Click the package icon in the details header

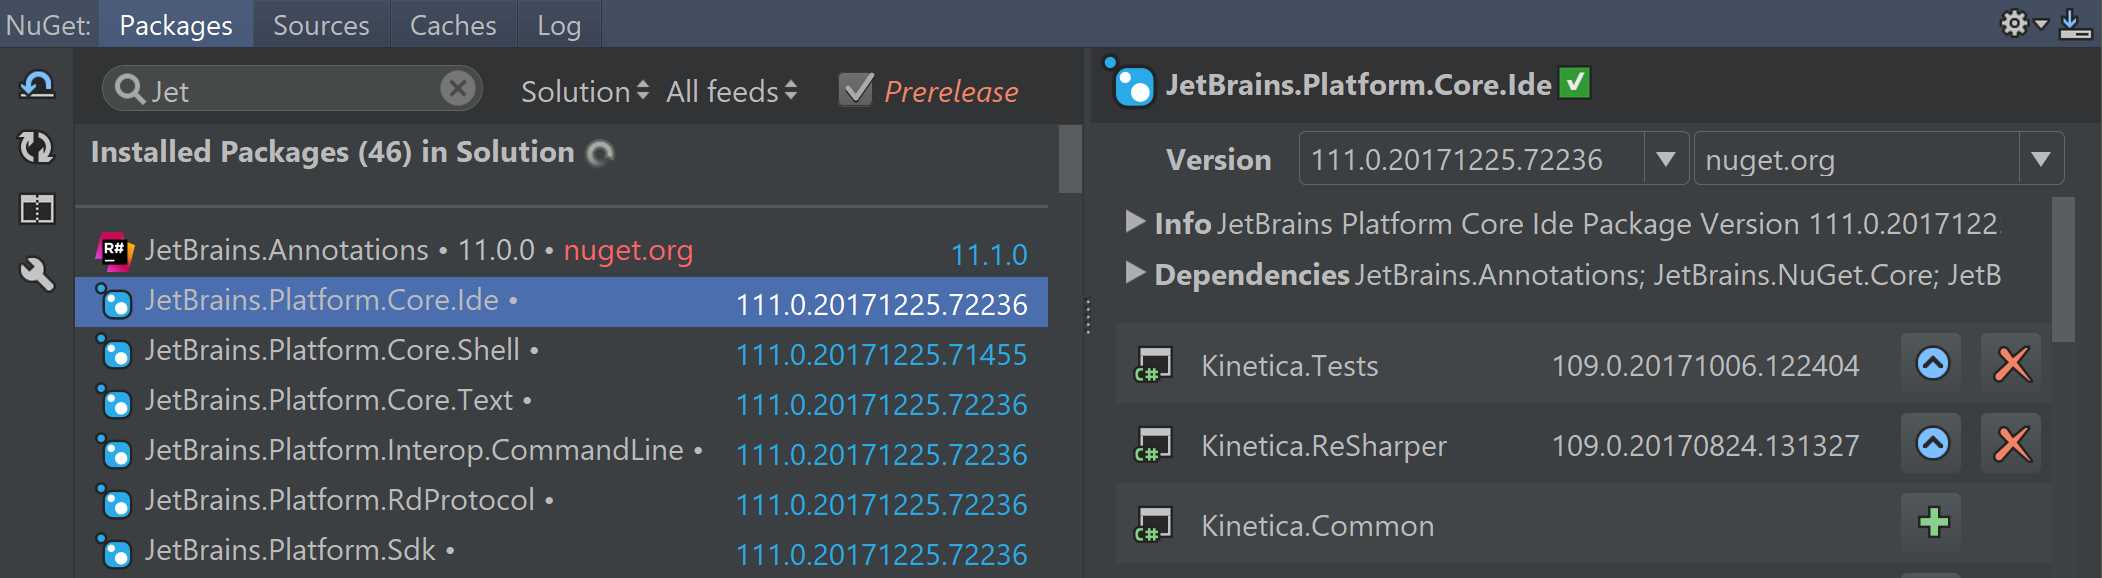pyautogui.click(x=1130, y=84)
